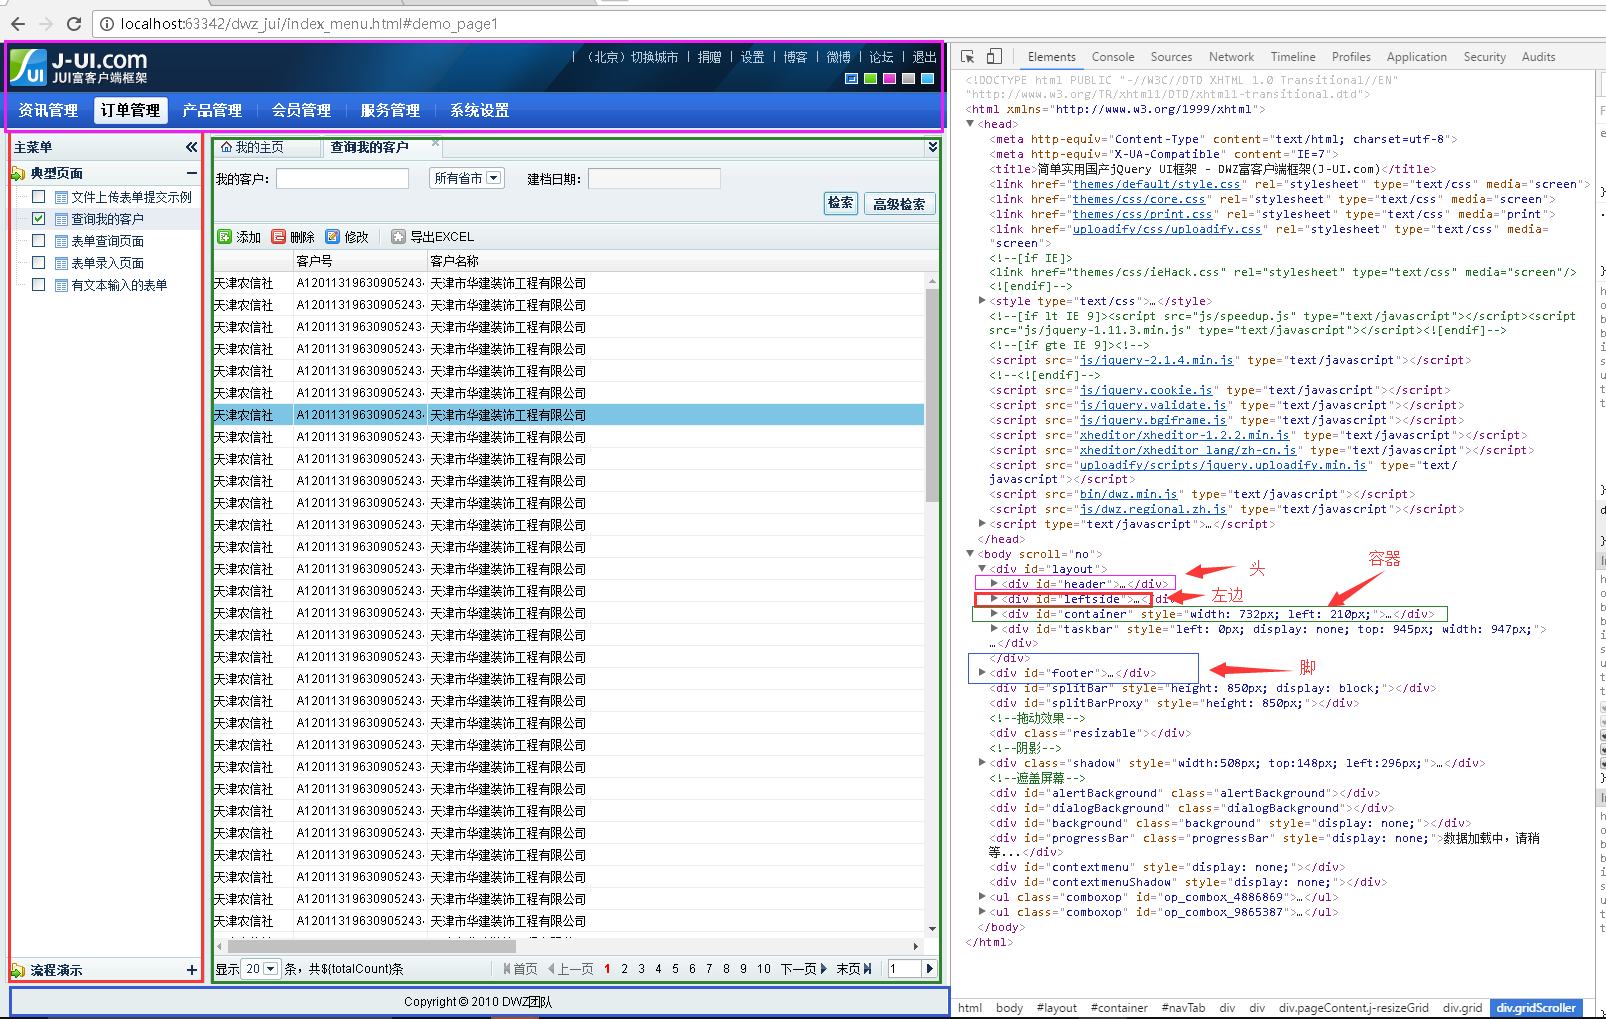The image size is (1606, 1019).
Task: Click the 流程演示 folder icon
Action: 18,970
